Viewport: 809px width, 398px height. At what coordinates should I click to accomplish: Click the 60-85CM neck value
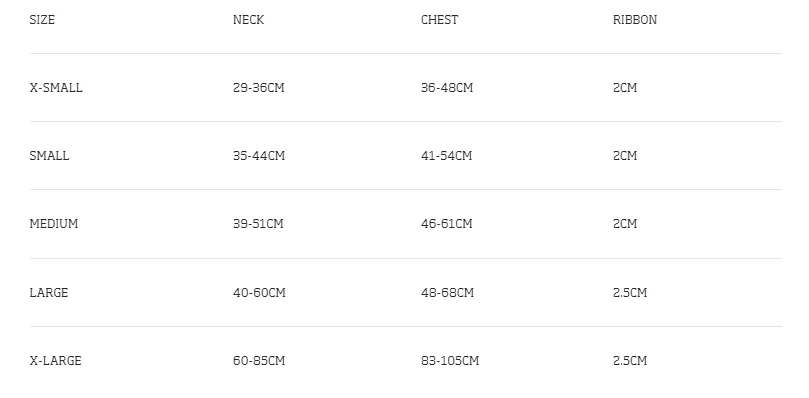tap(258, 361)
